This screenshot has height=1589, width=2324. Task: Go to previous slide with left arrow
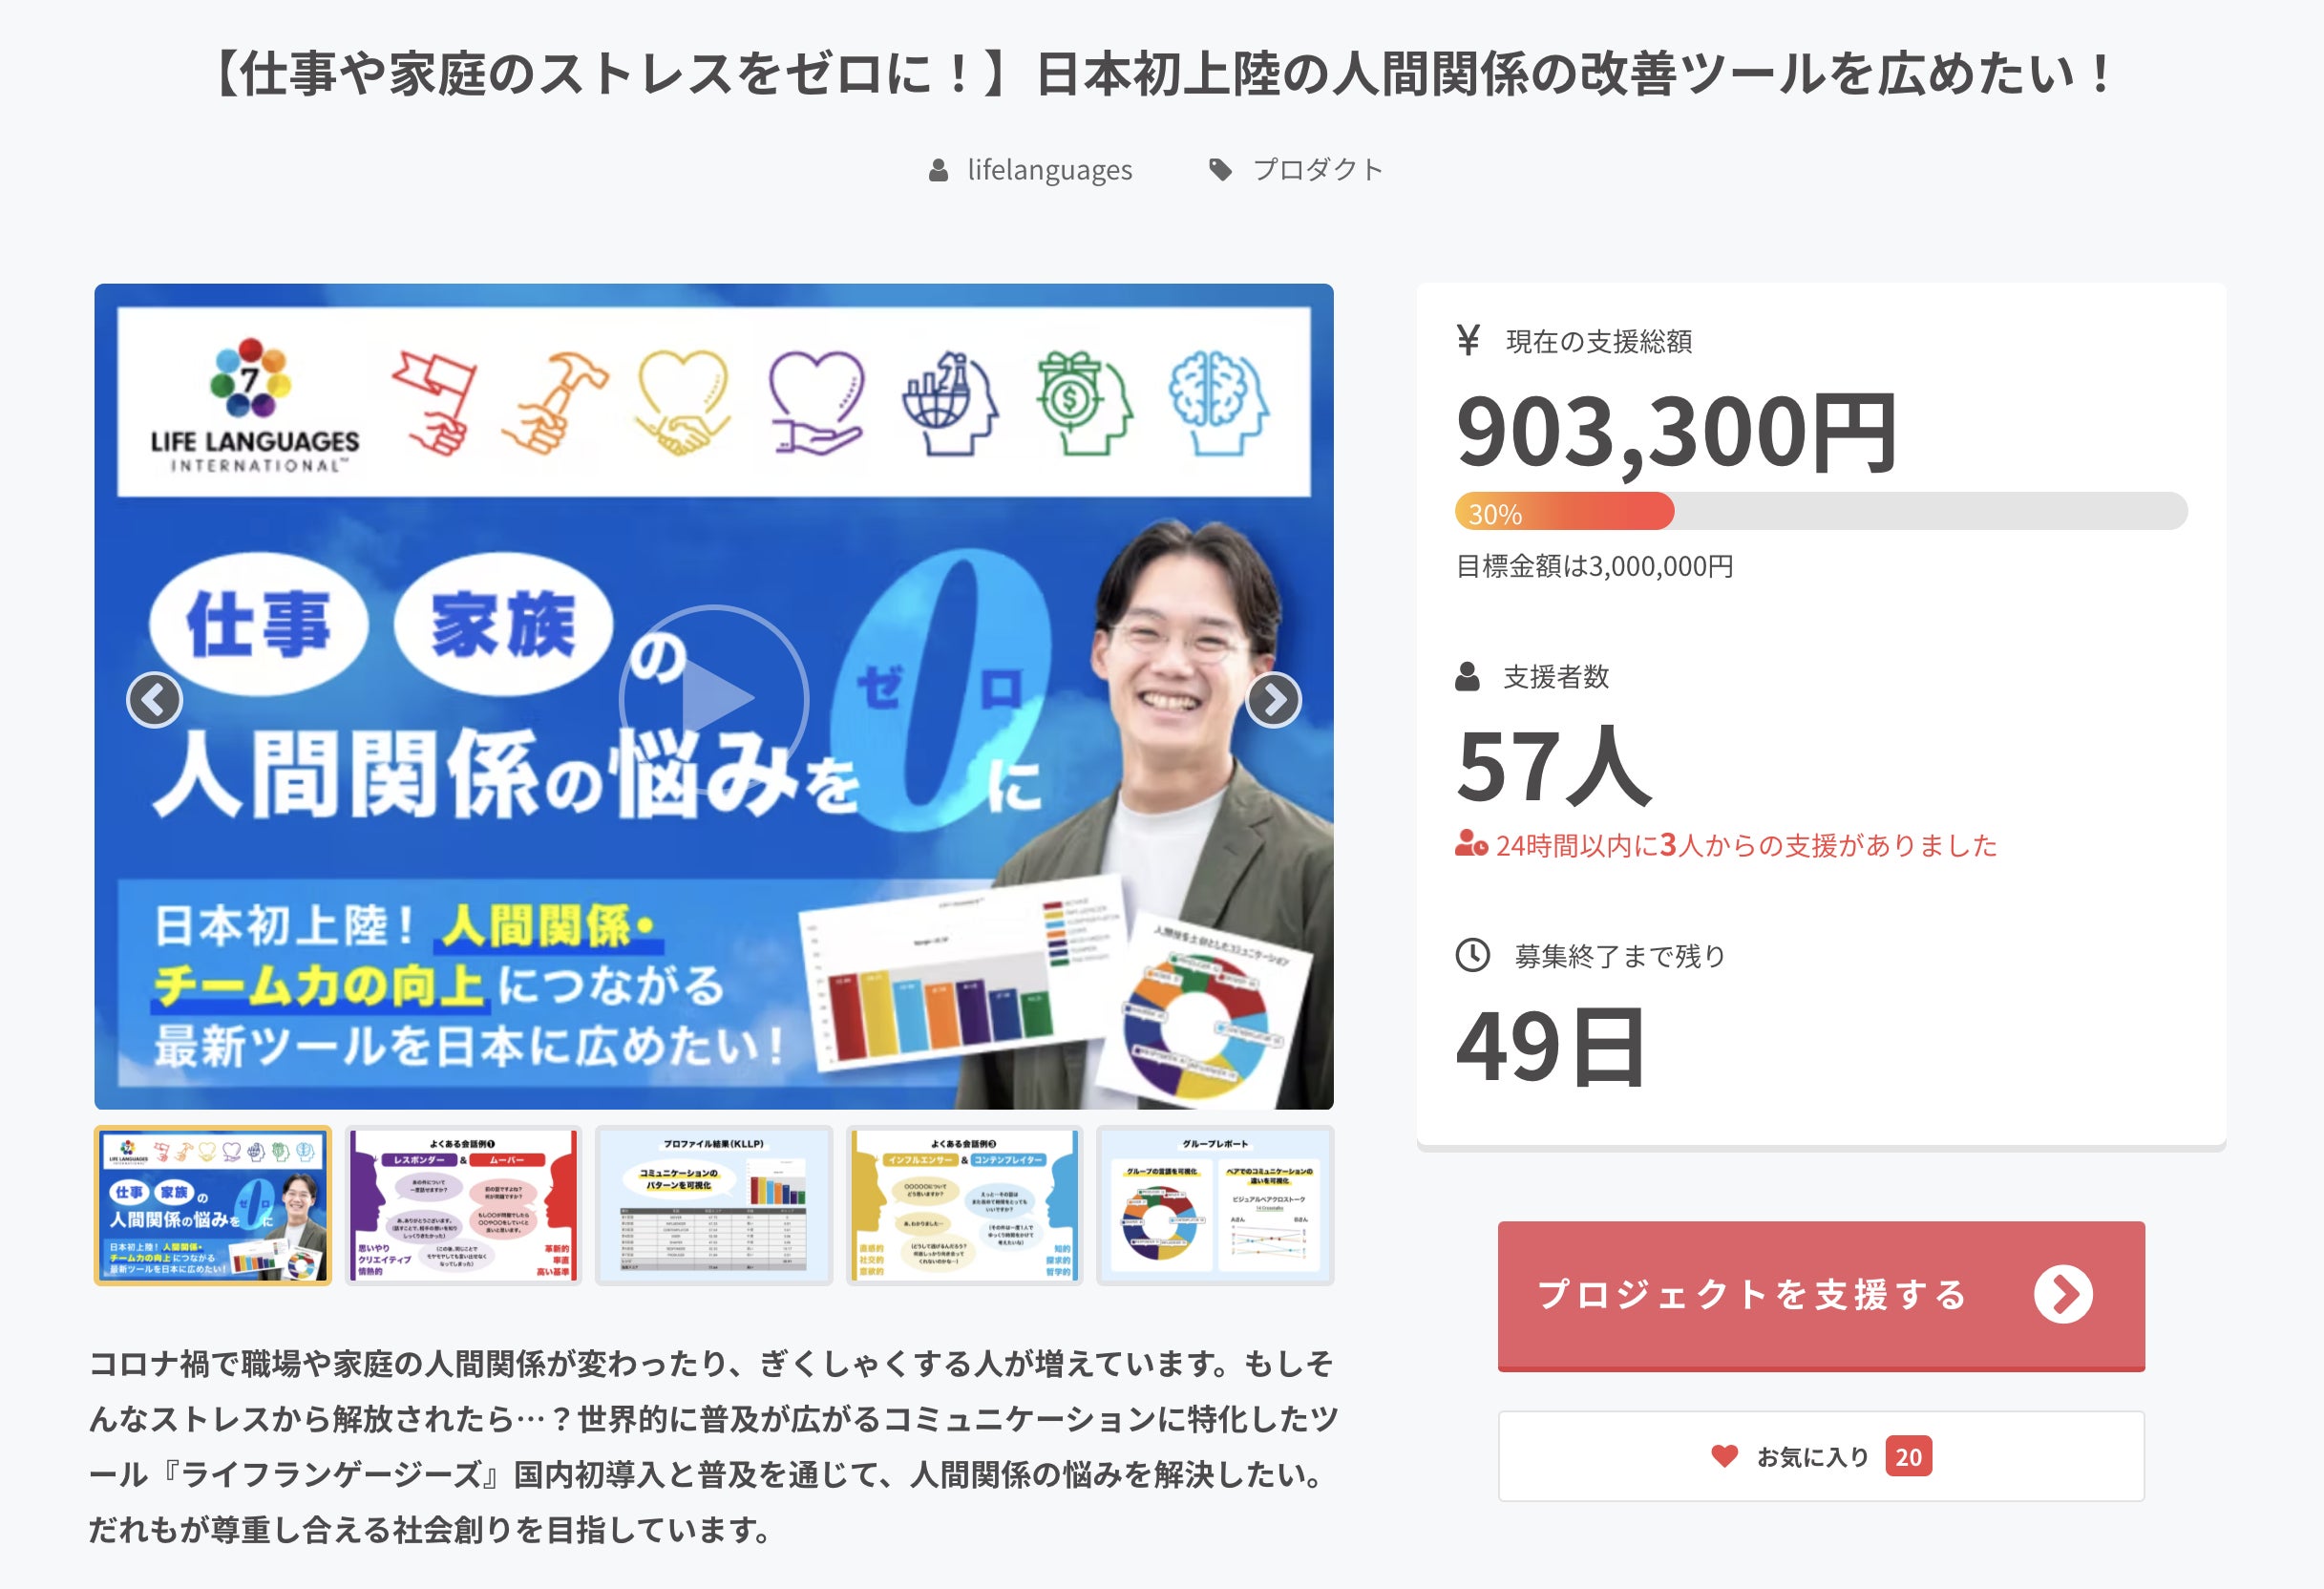[154, 700]
